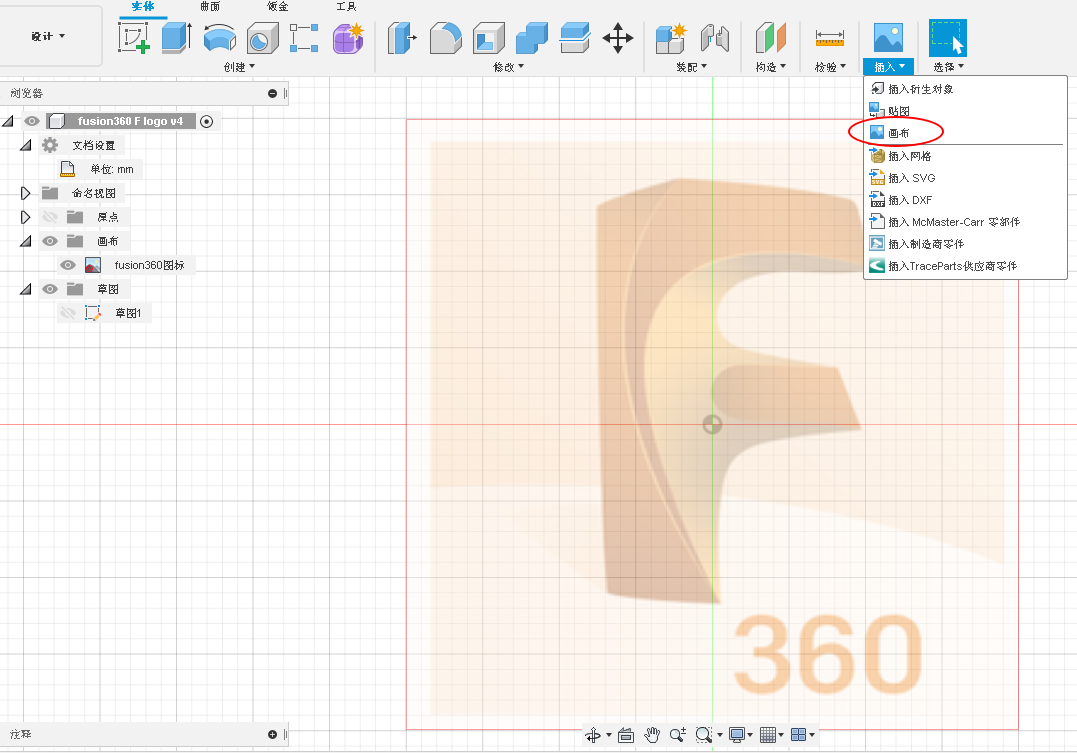Image resolution: width=1077 pixels, height=753 pixels.
Task: Choose 插入 McMaster-Carr 零部件 entry
Action: click(965, 222)
